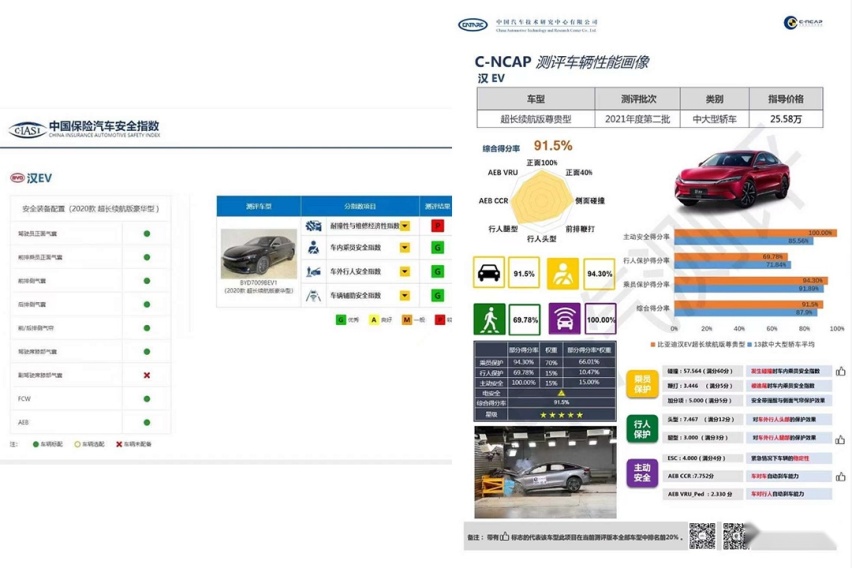Viewport: 852px width, 568px height.
Task: Click the 车内乘员安全指数 occupant icon
Action: [314, 247]
